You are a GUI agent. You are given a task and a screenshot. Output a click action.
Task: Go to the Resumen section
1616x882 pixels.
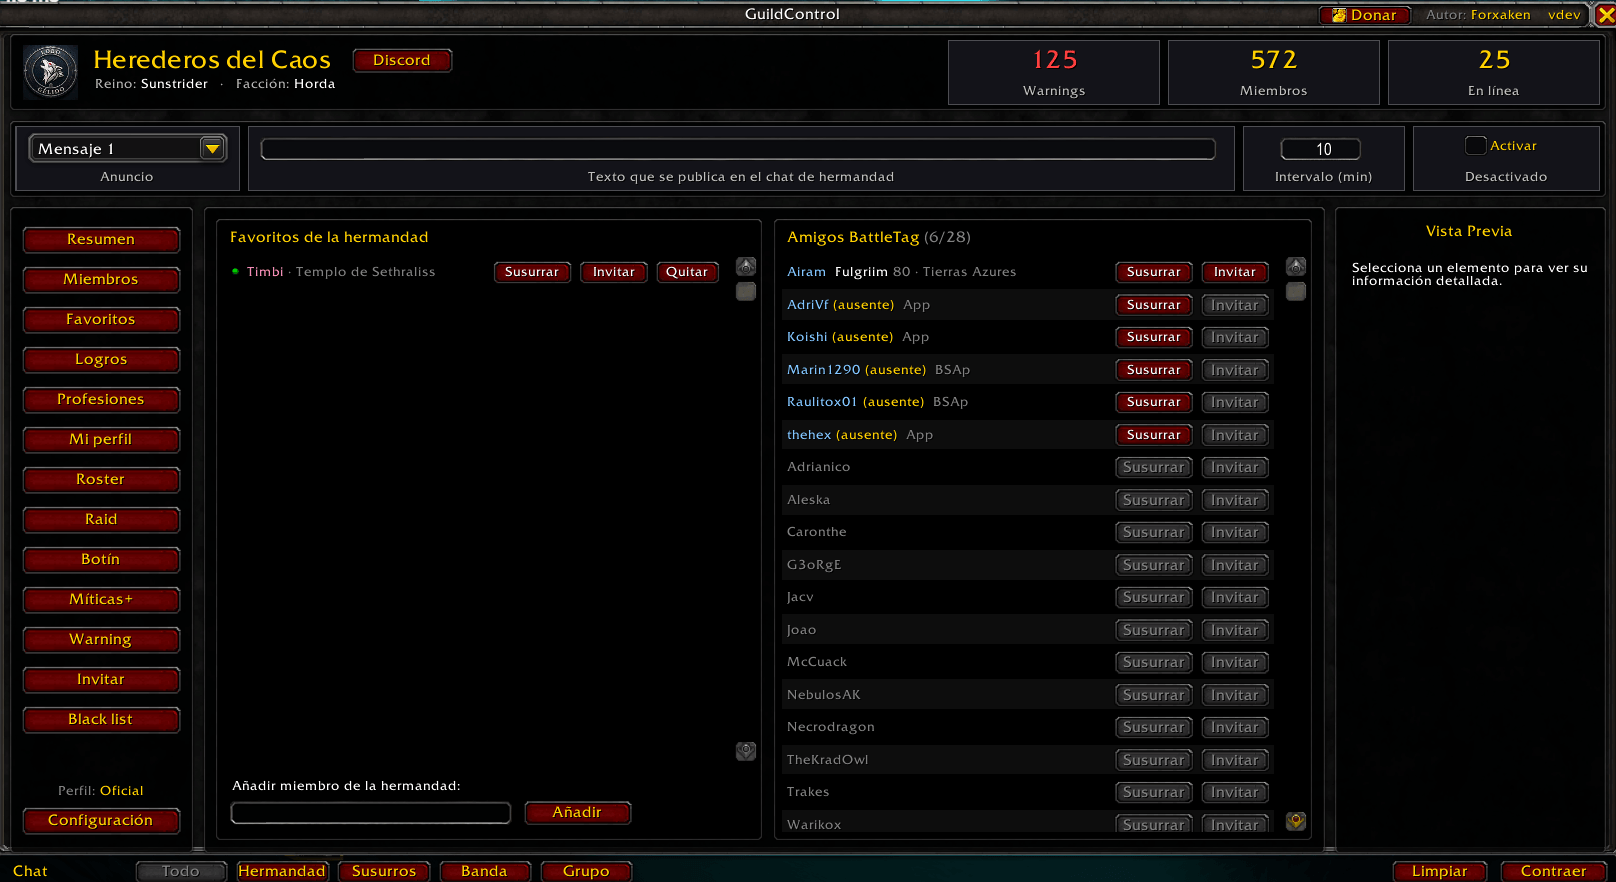pos(101,240)
